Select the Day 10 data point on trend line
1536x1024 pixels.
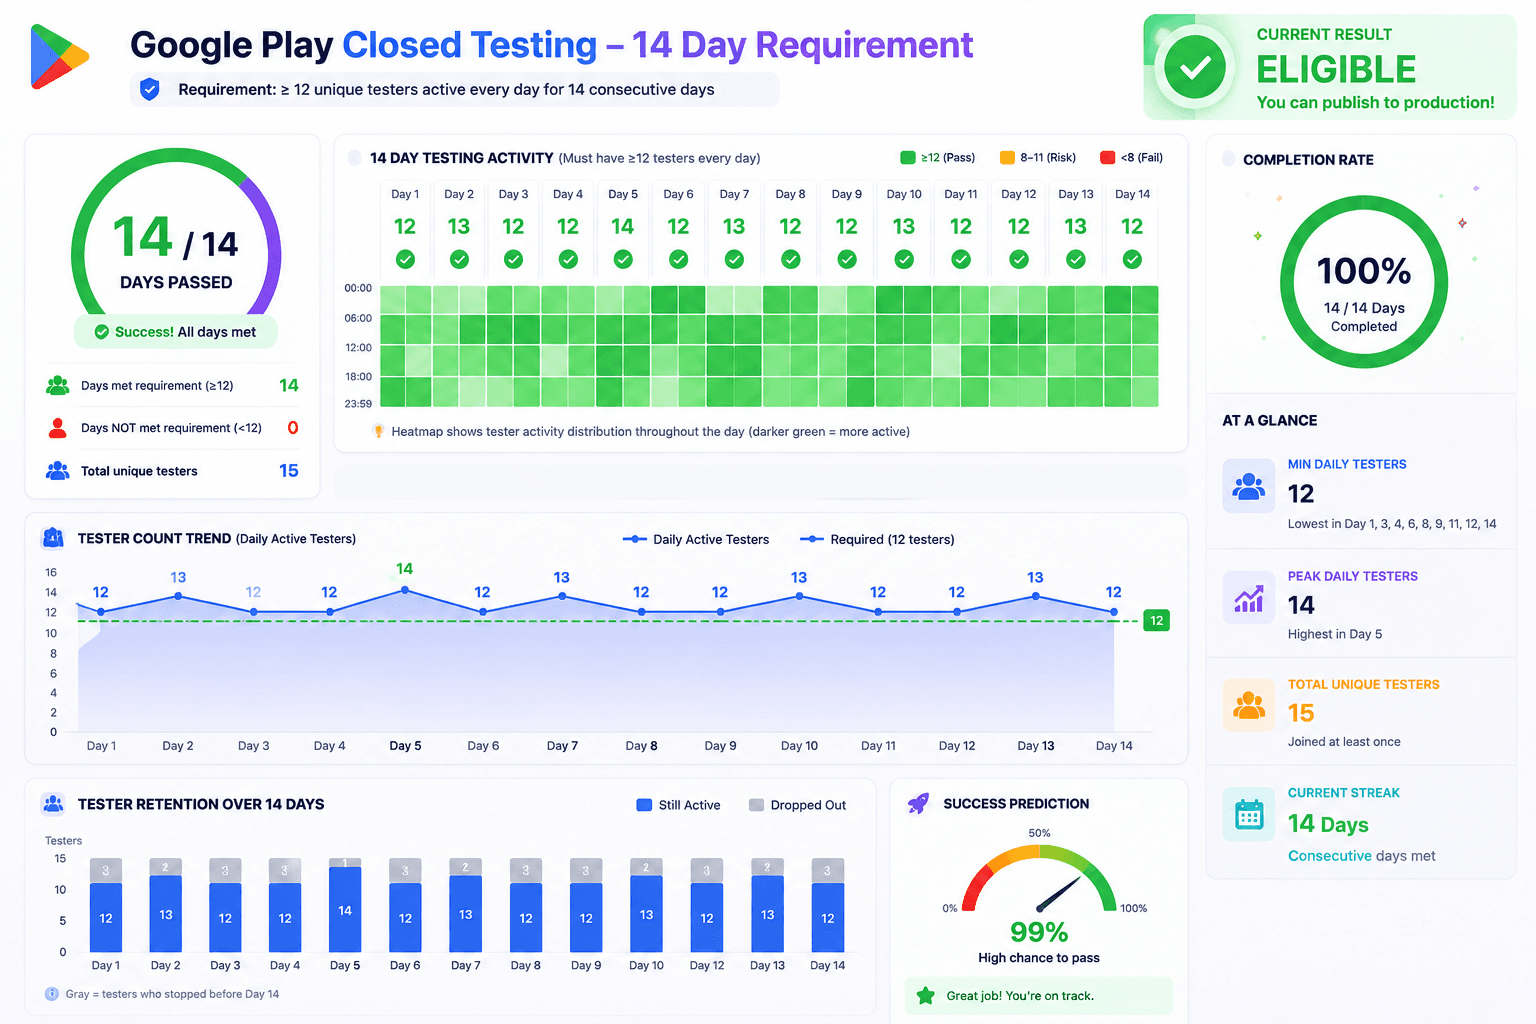coord(799,596)
